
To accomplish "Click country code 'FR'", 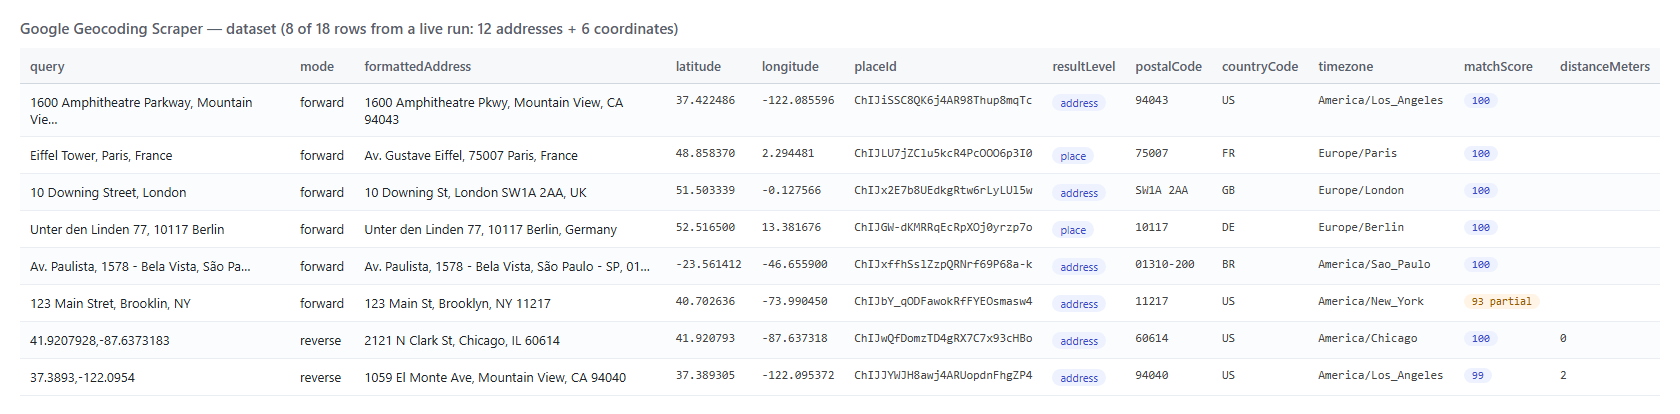I will pos(1228,153).
